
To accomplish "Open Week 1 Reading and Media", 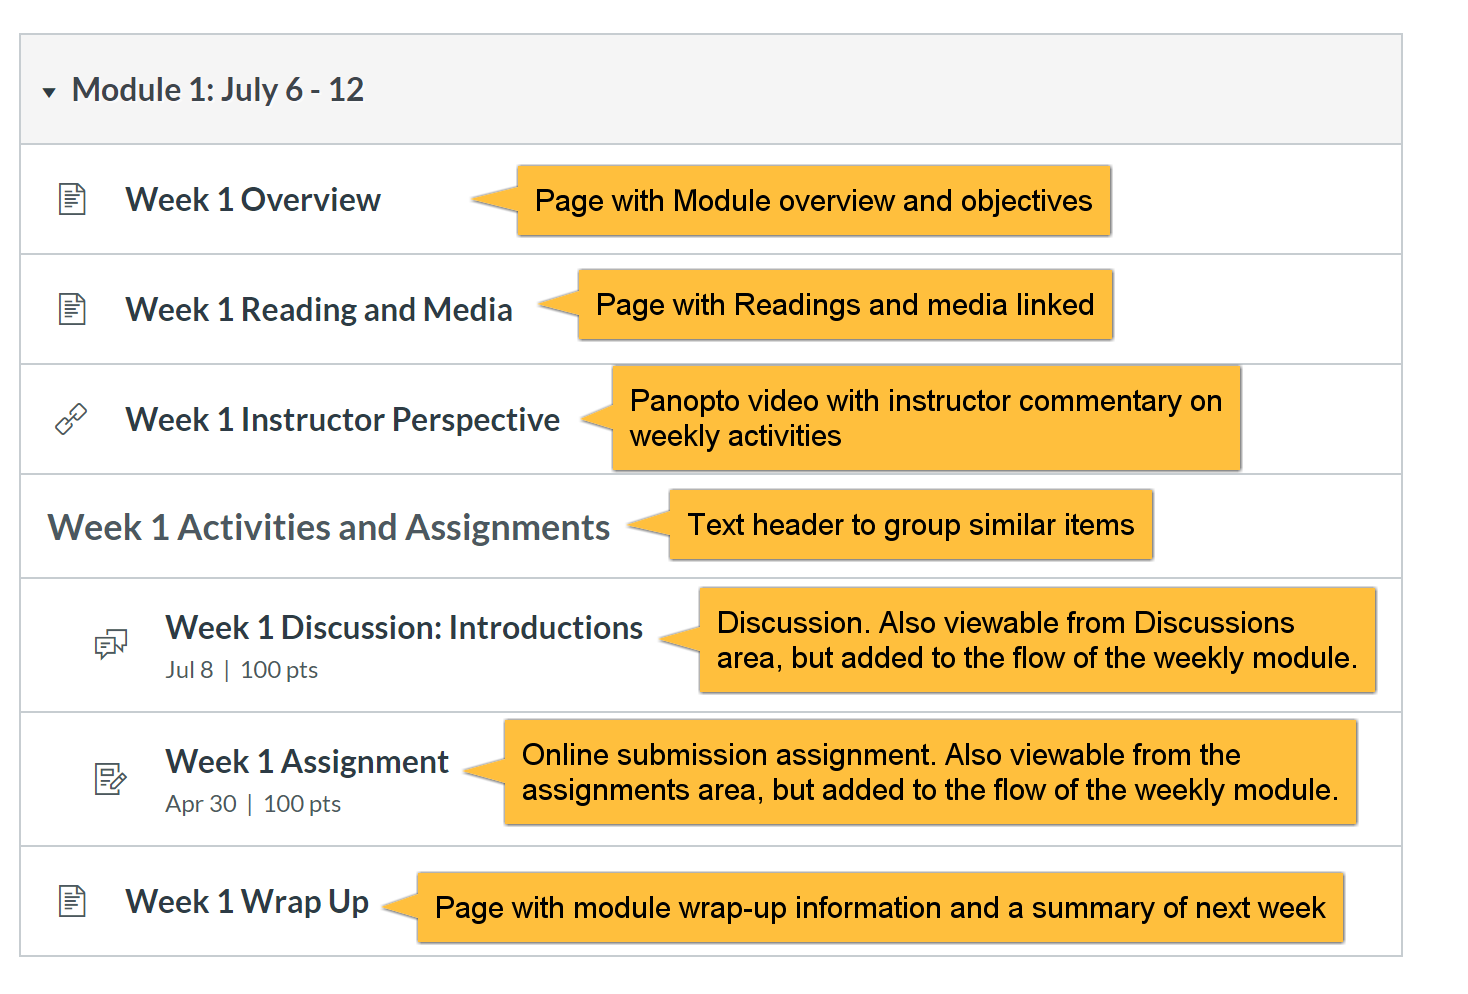I will click(319, 309).
